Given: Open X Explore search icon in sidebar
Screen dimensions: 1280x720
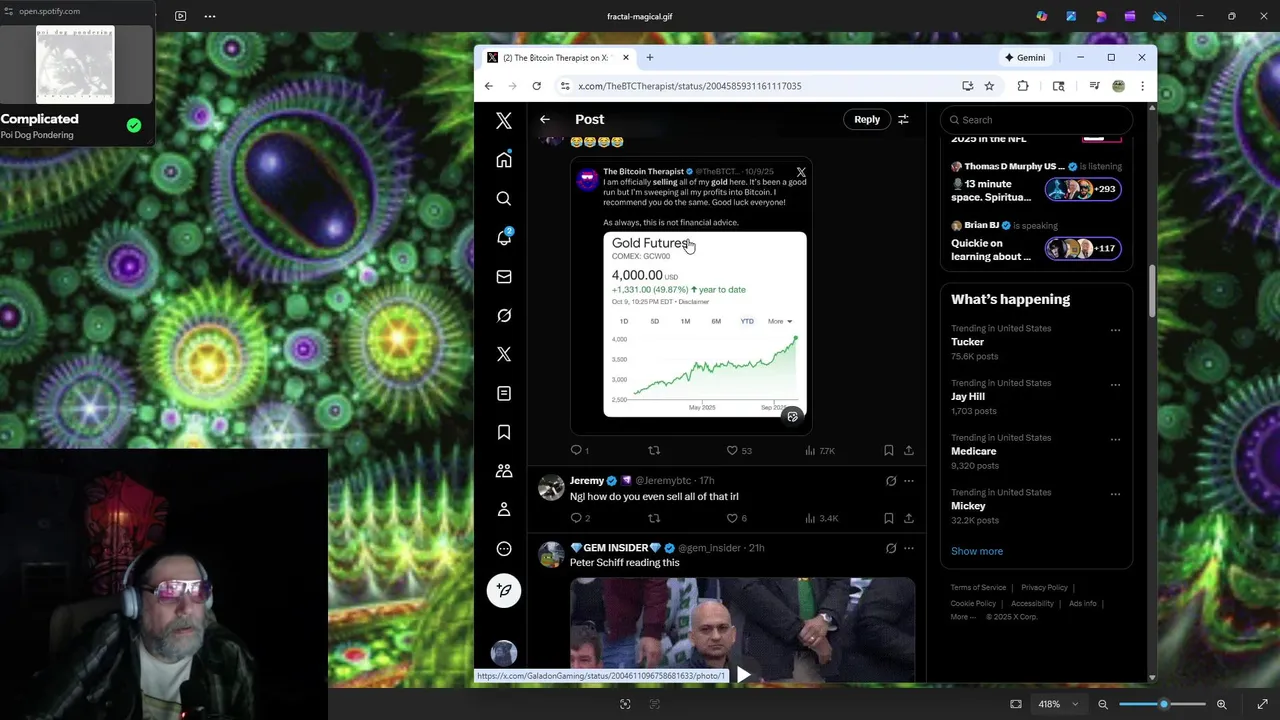Looking at the screenshot, I should point(504,199).
